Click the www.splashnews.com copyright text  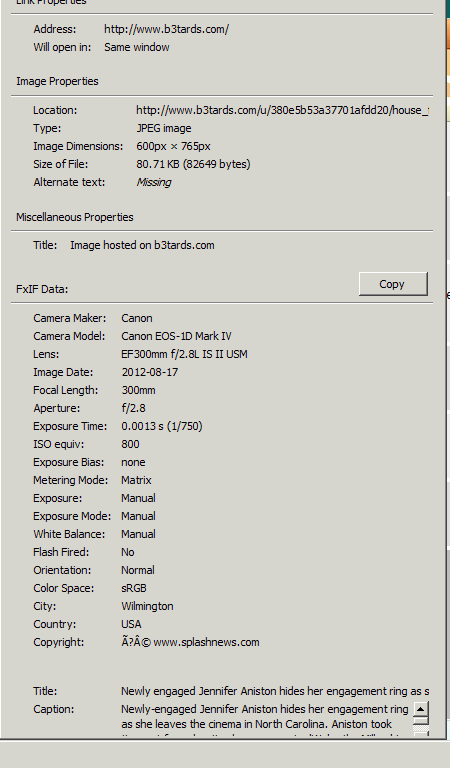(206, 642)
